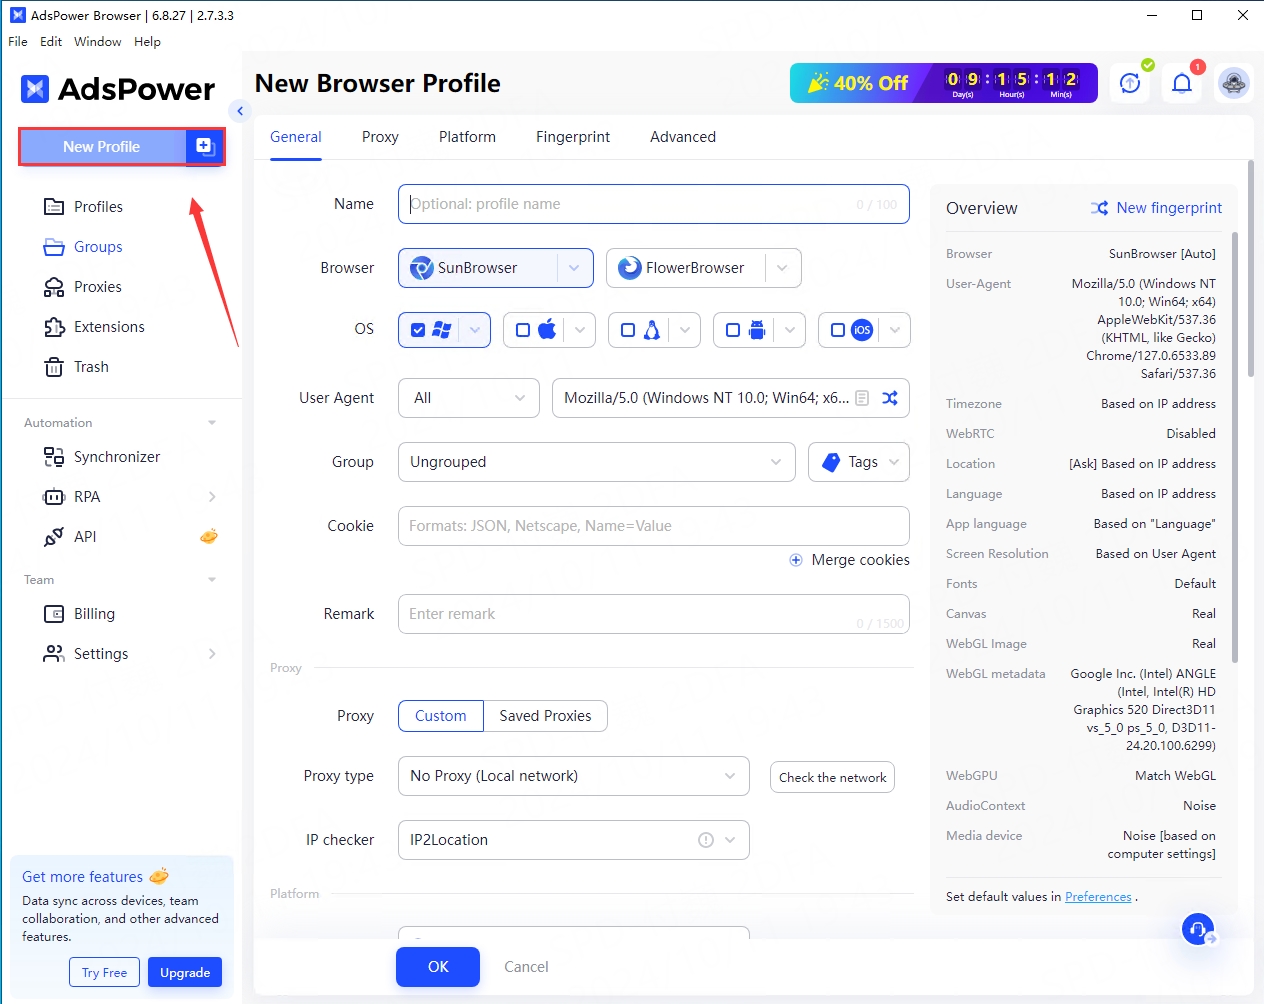Open the Preferences link
Screen dimensions: 1264x1004
pos(1098,897)
